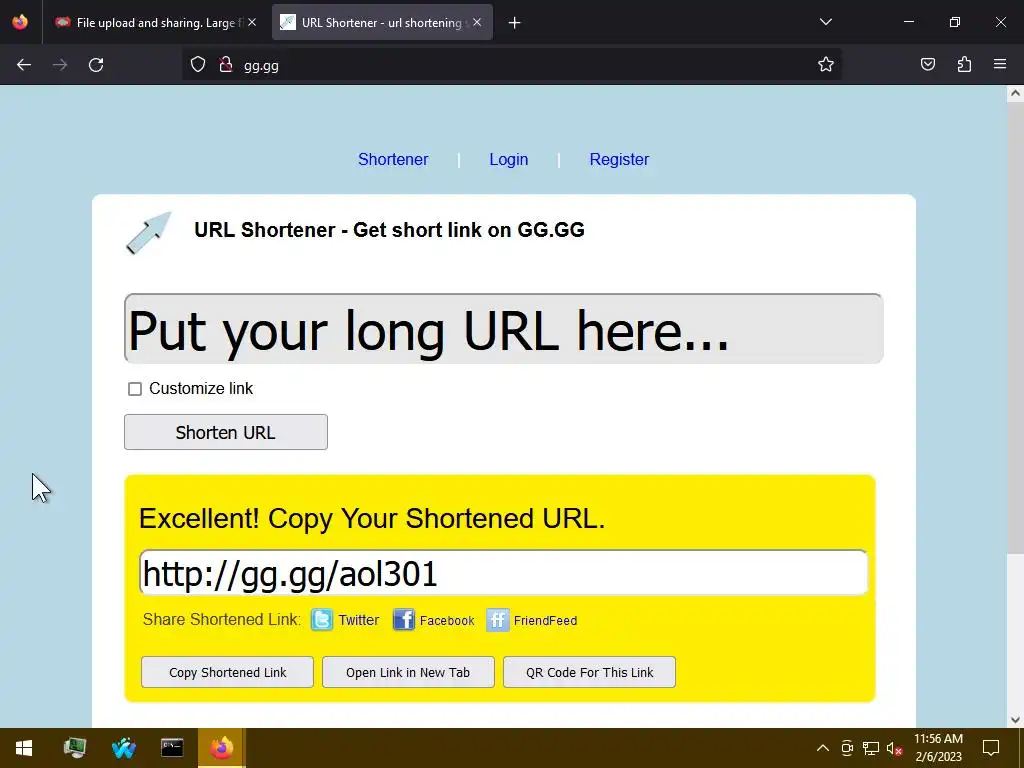Enable the Customize link checkbox
The image size is (1024, 768).
(x=135, y=389)
